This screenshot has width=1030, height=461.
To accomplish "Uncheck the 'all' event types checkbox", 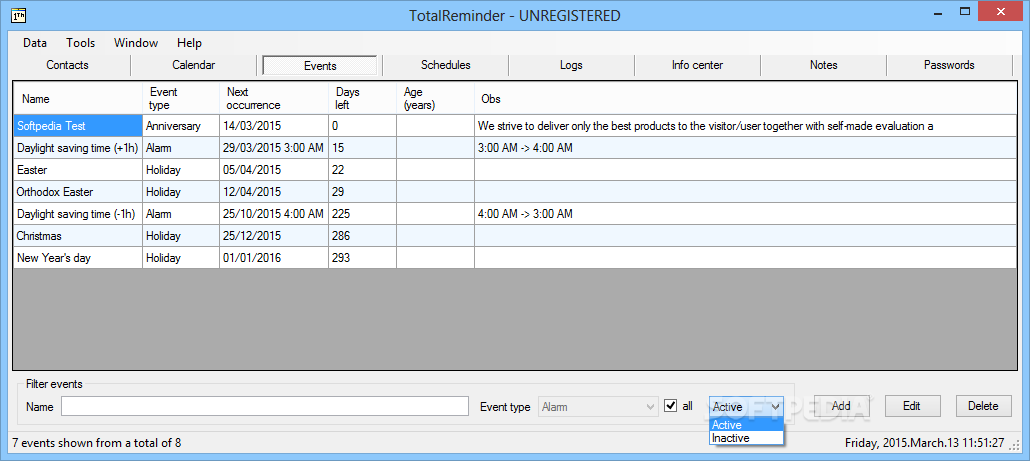I will coord(670,406).
